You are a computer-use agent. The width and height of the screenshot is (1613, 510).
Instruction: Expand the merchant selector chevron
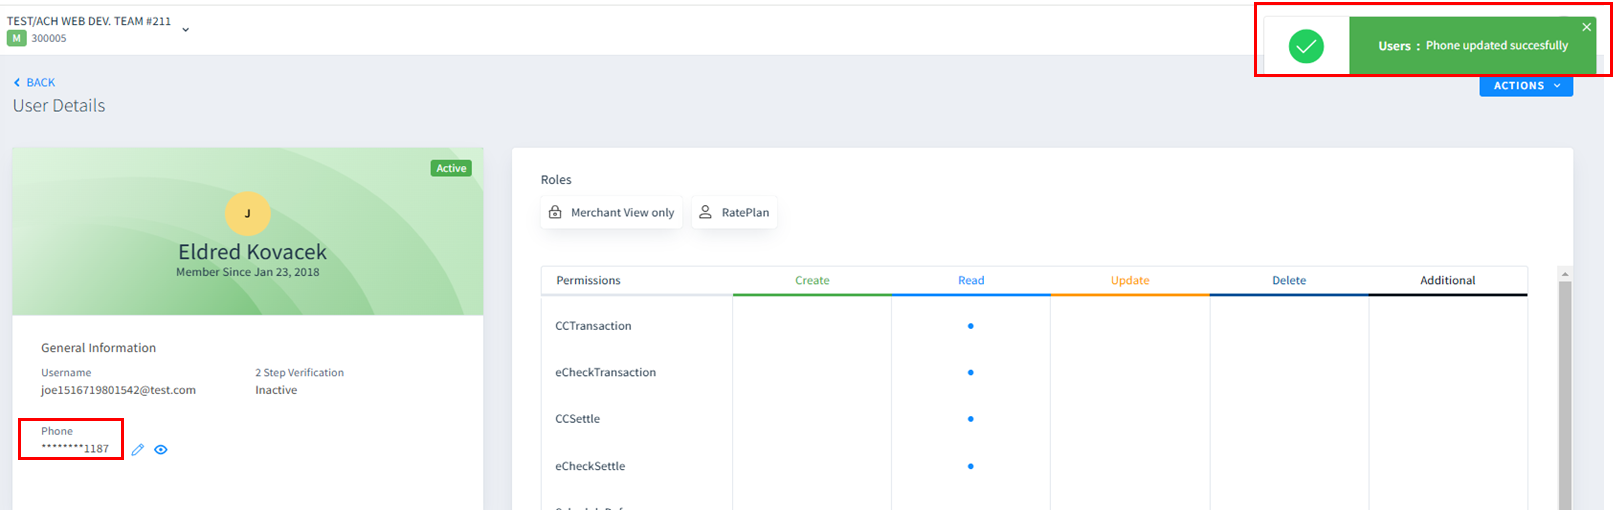[x=186, y=30]
